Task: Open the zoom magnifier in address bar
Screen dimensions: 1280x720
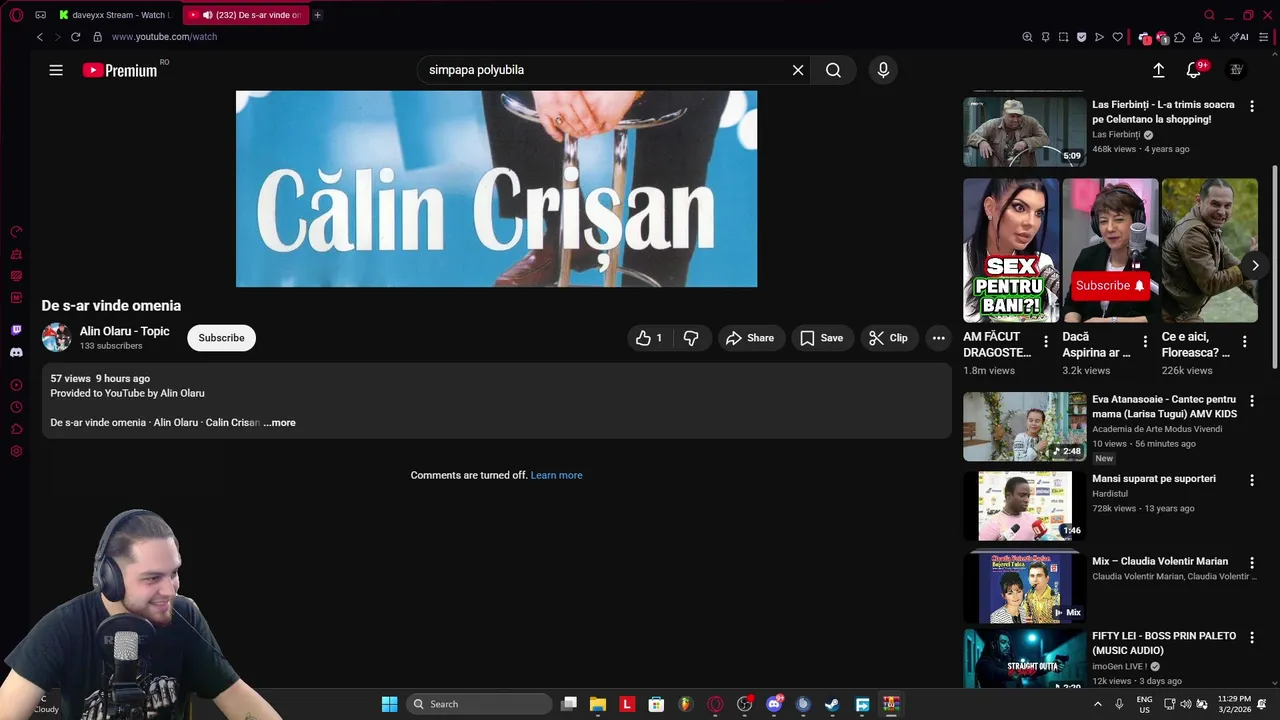Action: [x=1027, y=37]
